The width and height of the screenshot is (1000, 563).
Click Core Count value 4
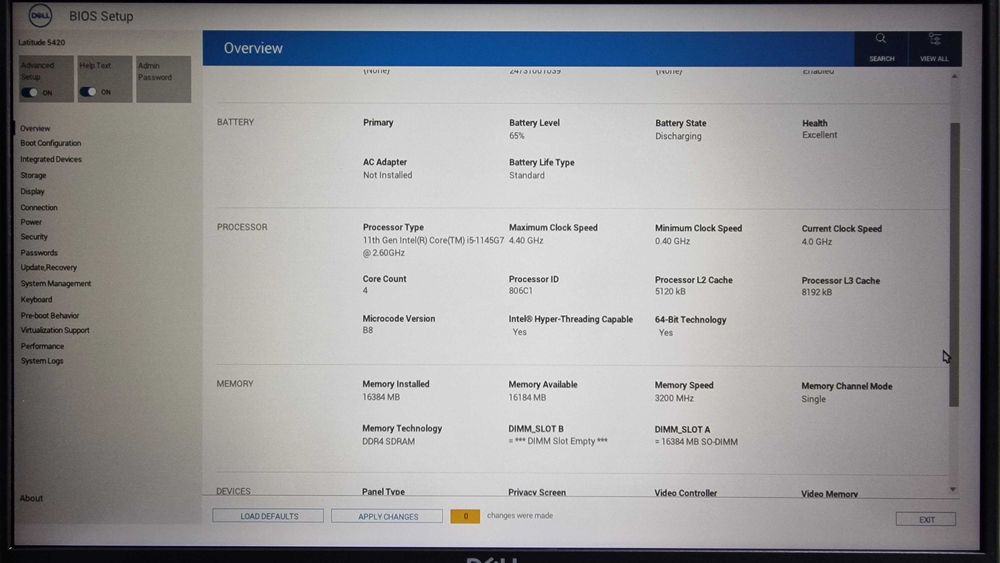pyautogui.click(x=365, y=291)
